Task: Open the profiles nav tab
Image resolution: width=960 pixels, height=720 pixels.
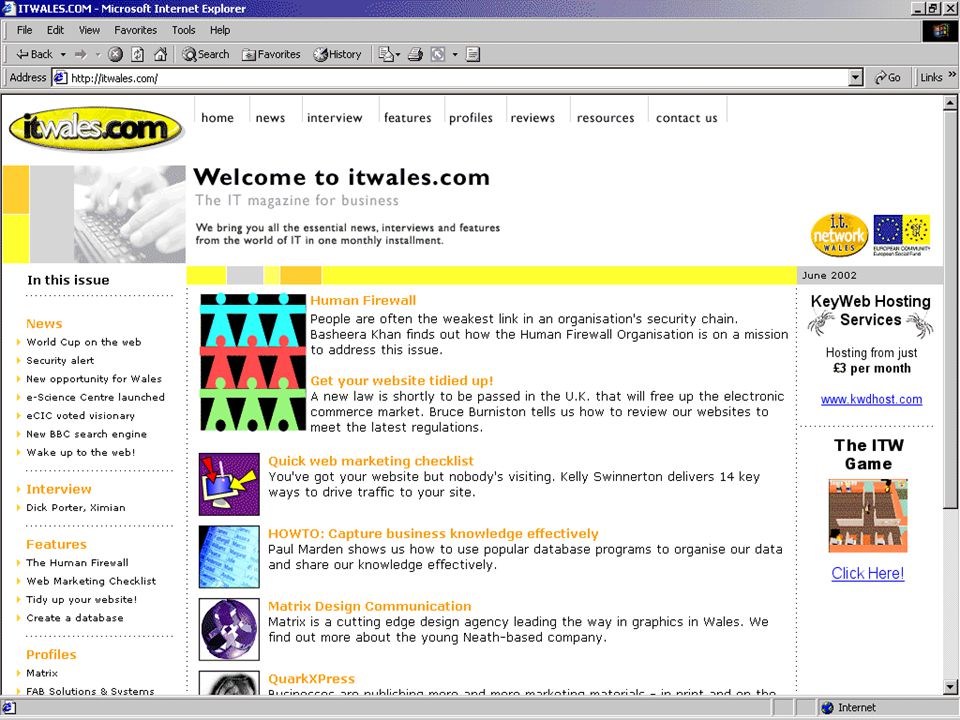Action: pyautogui.click(x=471, y=118)
